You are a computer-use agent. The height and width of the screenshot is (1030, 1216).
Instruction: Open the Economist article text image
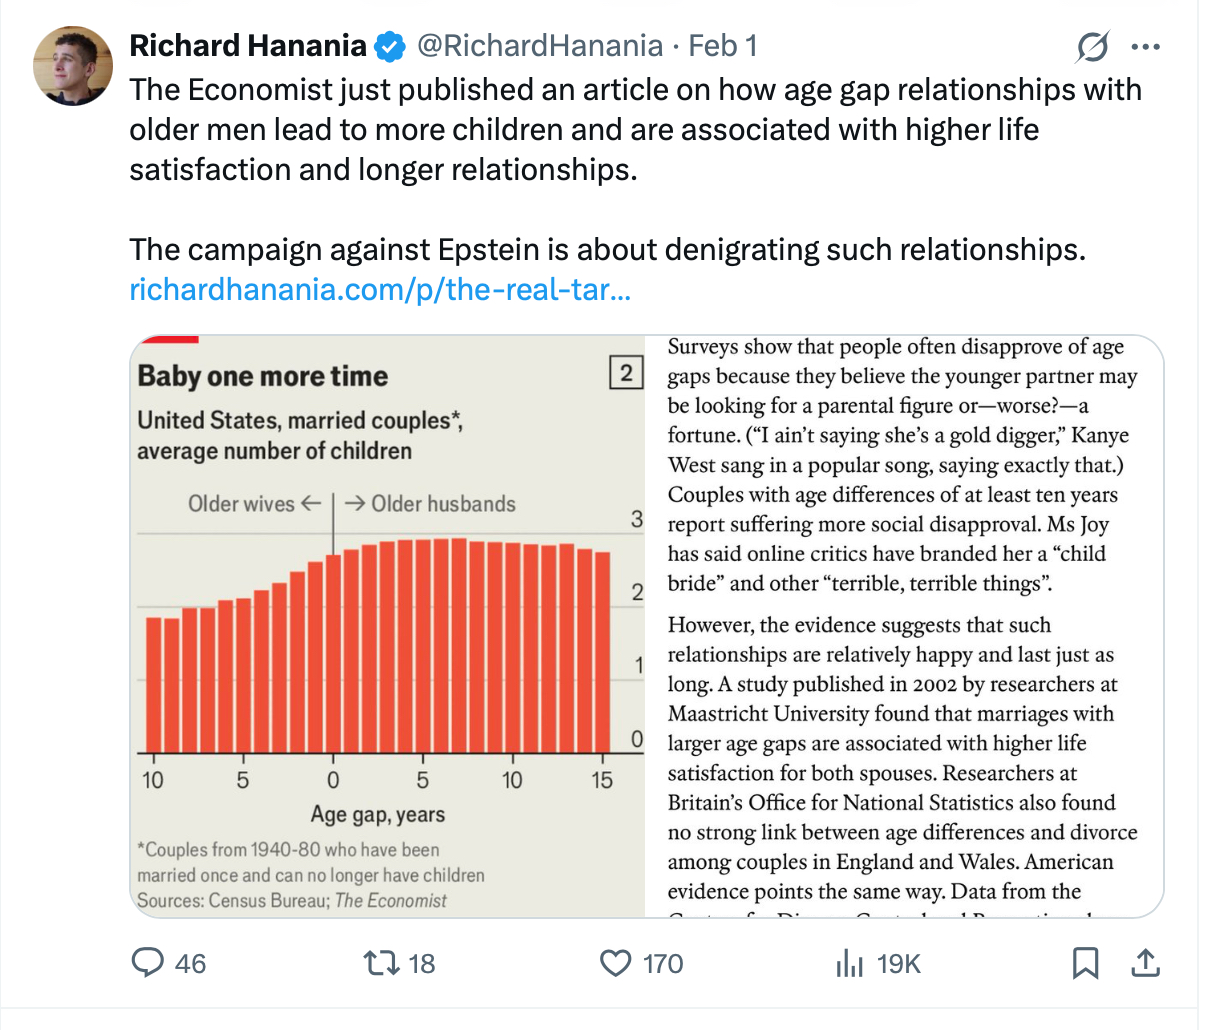(903, 626)
